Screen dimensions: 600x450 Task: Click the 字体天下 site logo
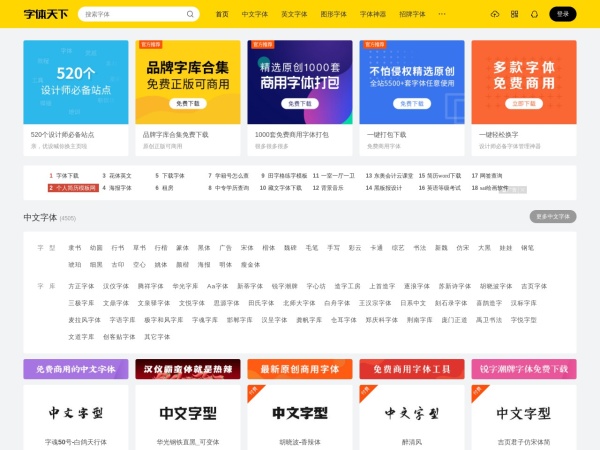point(44,14)
